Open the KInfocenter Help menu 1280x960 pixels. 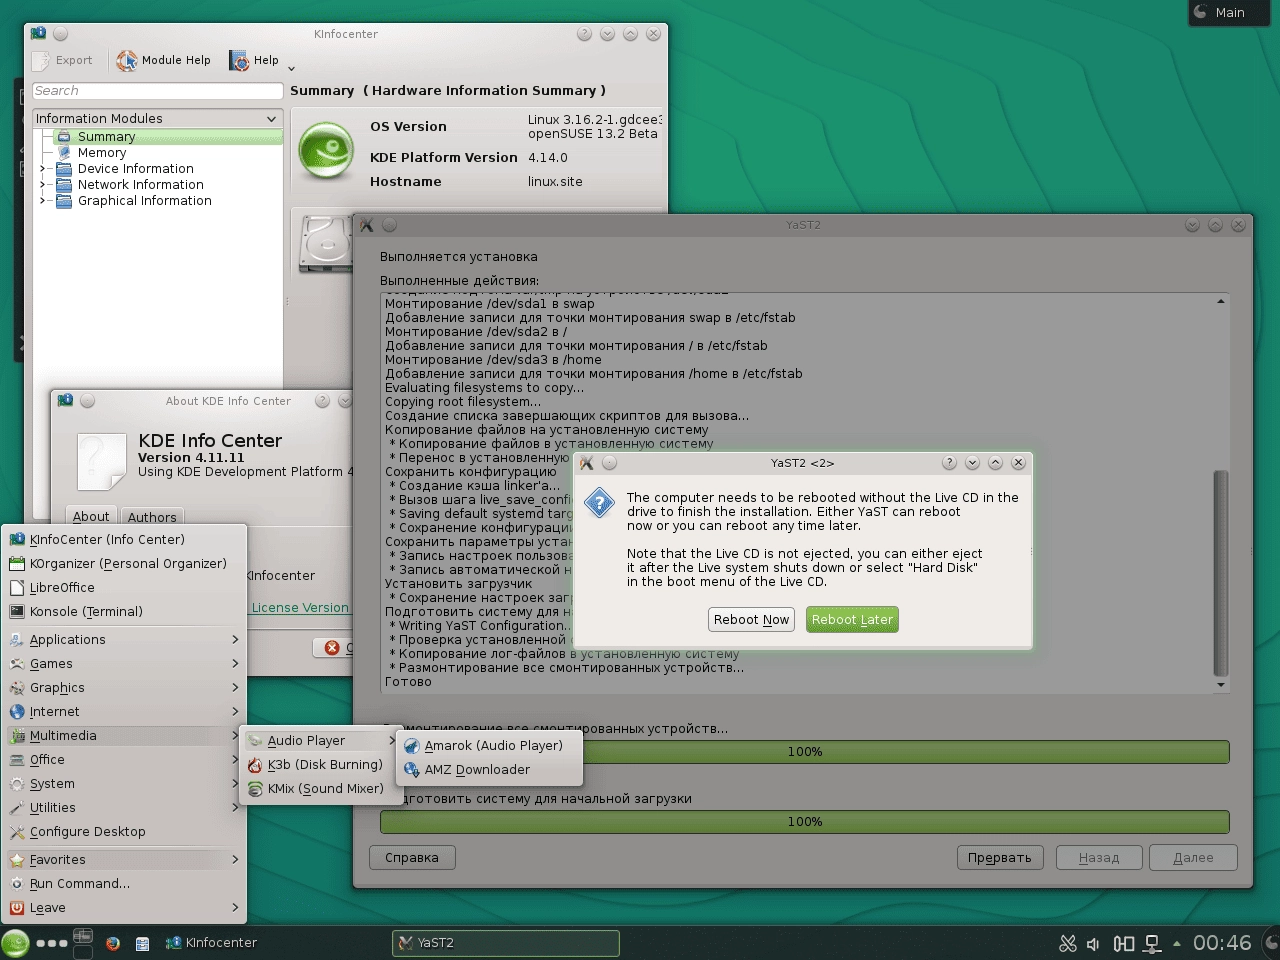254,61
